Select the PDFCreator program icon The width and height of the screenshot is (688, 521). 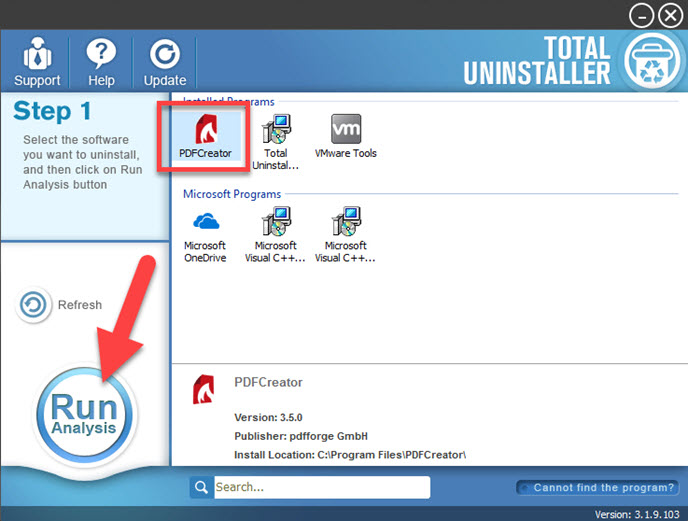pos(205,135)
